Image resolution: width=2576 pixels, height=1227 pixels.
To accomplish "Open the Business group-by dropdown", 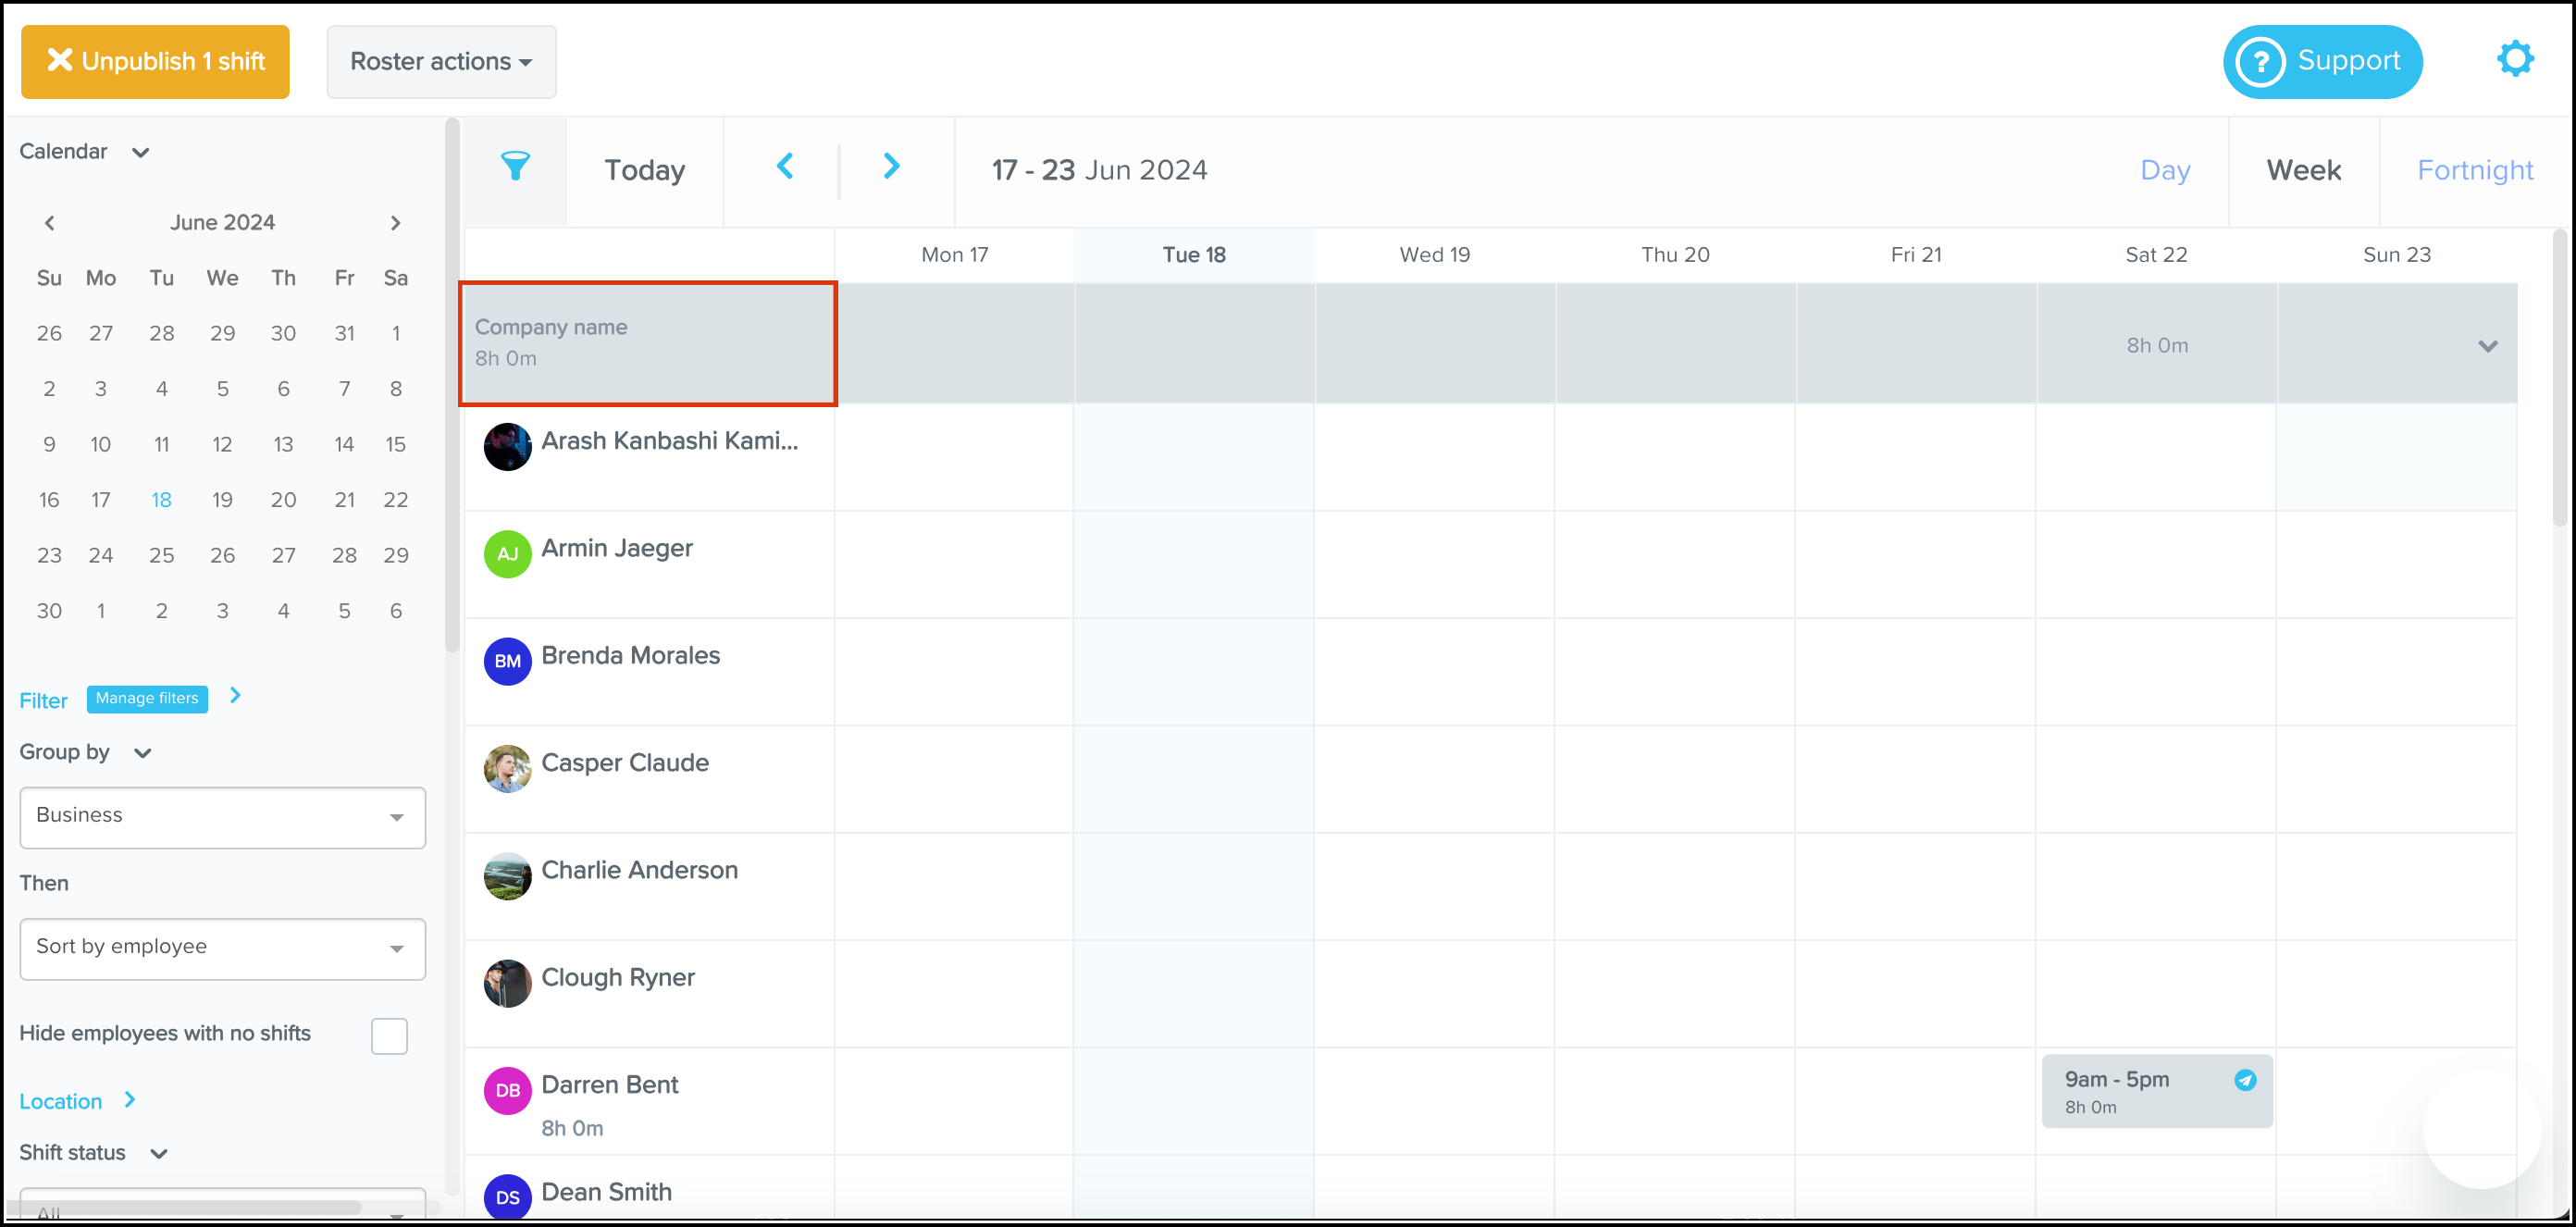I will [x=222, y=817].
